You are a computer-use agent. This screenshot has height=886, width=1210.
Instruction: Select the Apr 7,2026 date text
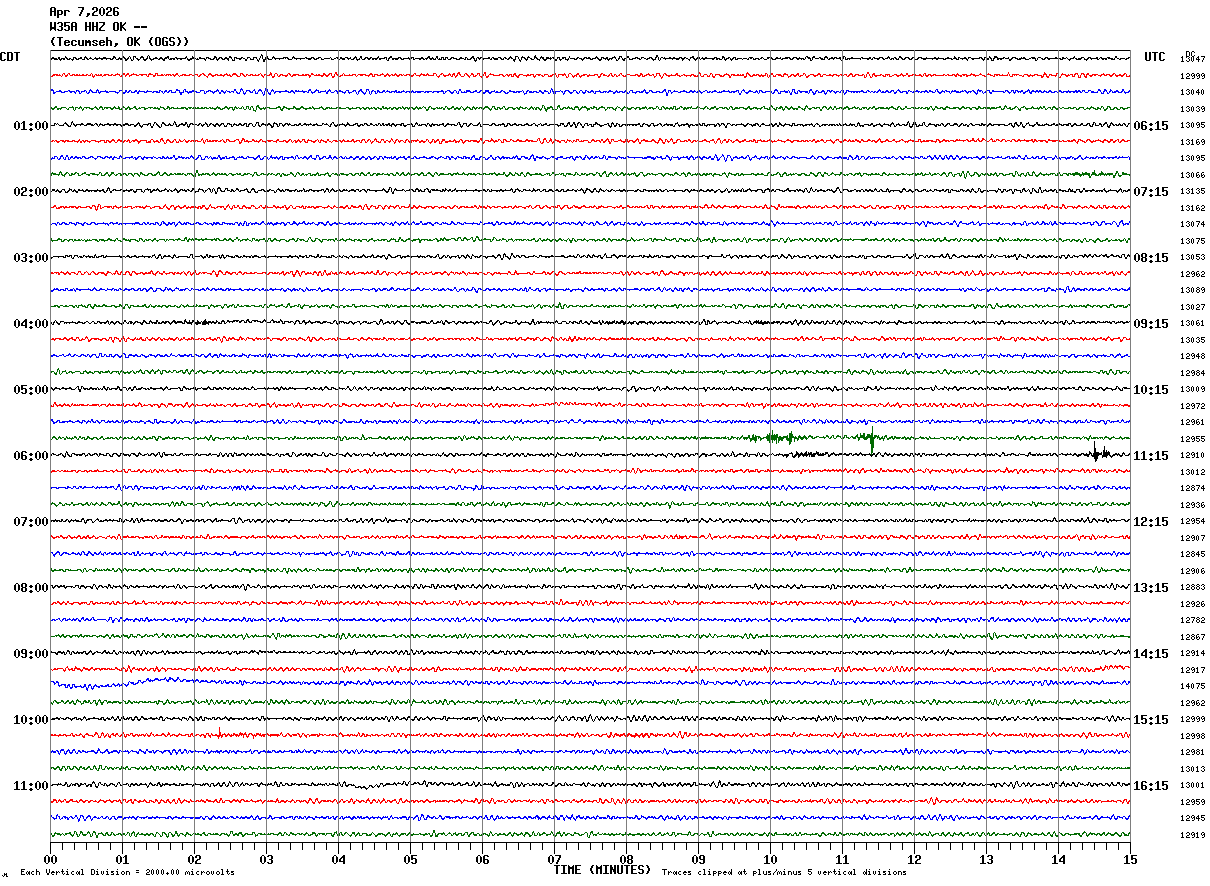(x=84, y=12)
